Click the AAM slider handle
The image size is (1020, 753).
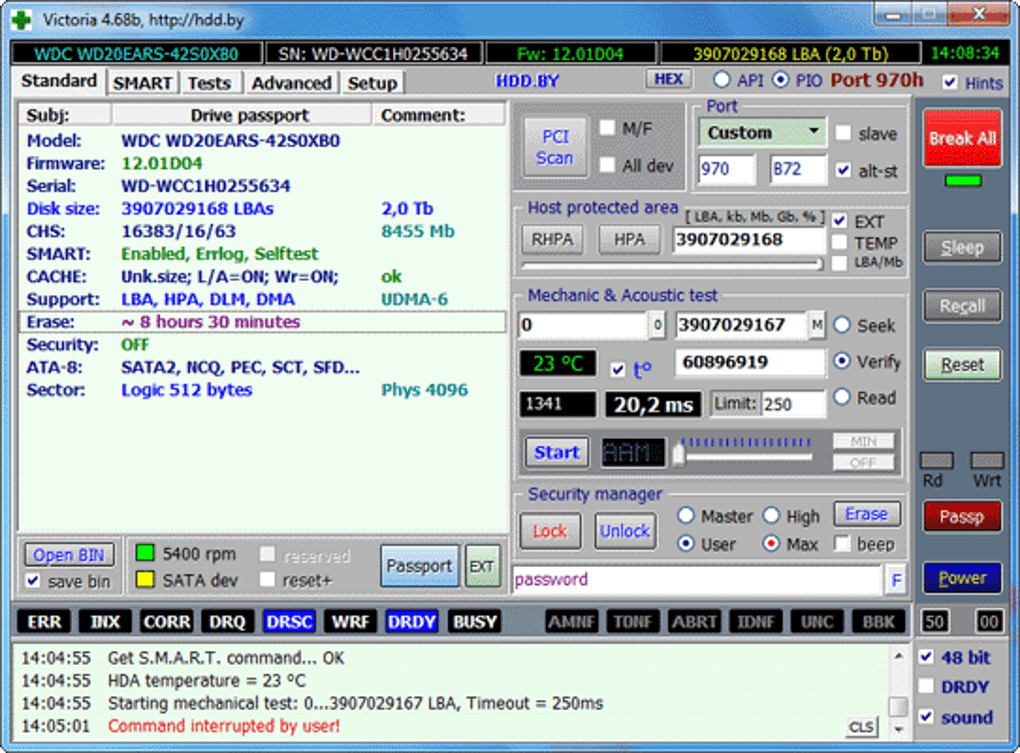(678, 452)
